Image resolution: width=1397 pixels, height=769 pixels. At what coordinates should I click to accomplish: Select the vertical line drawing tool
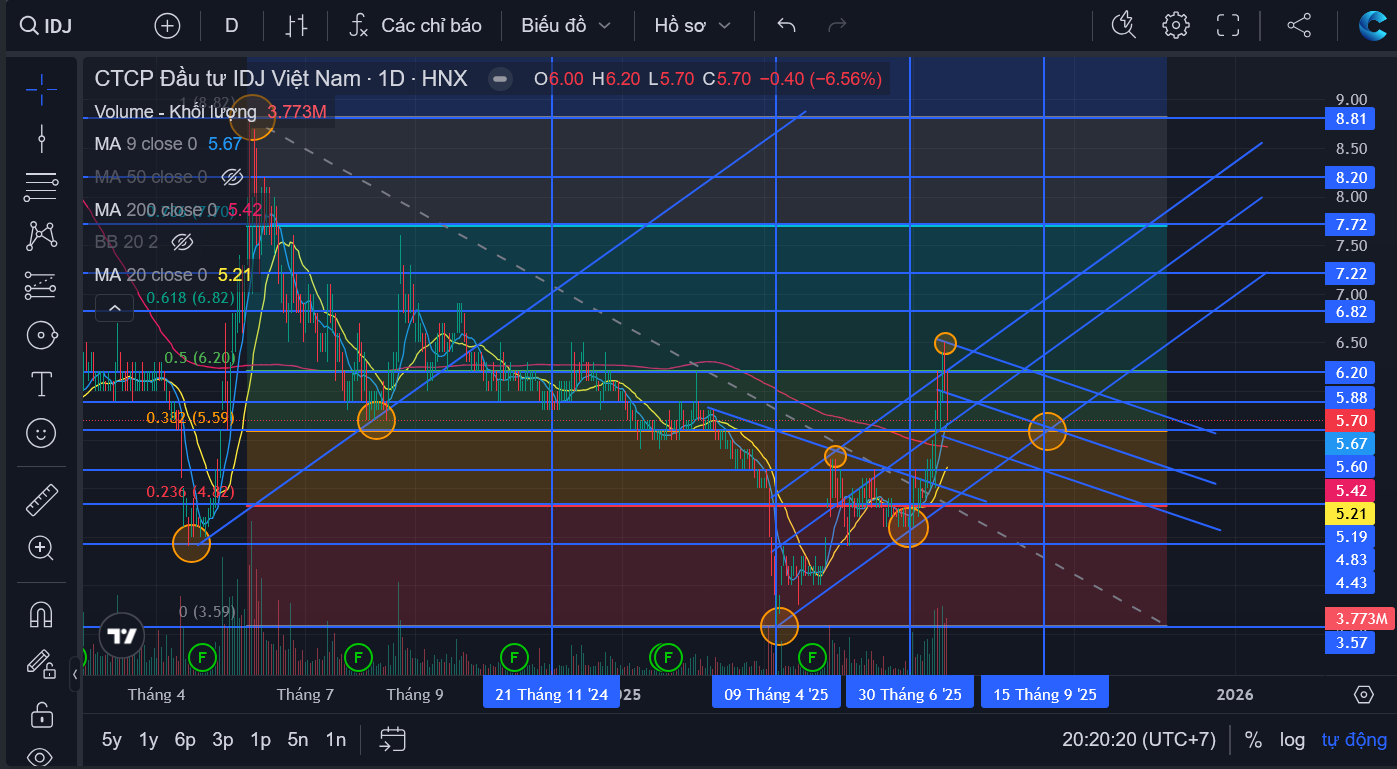pos(41,138)
